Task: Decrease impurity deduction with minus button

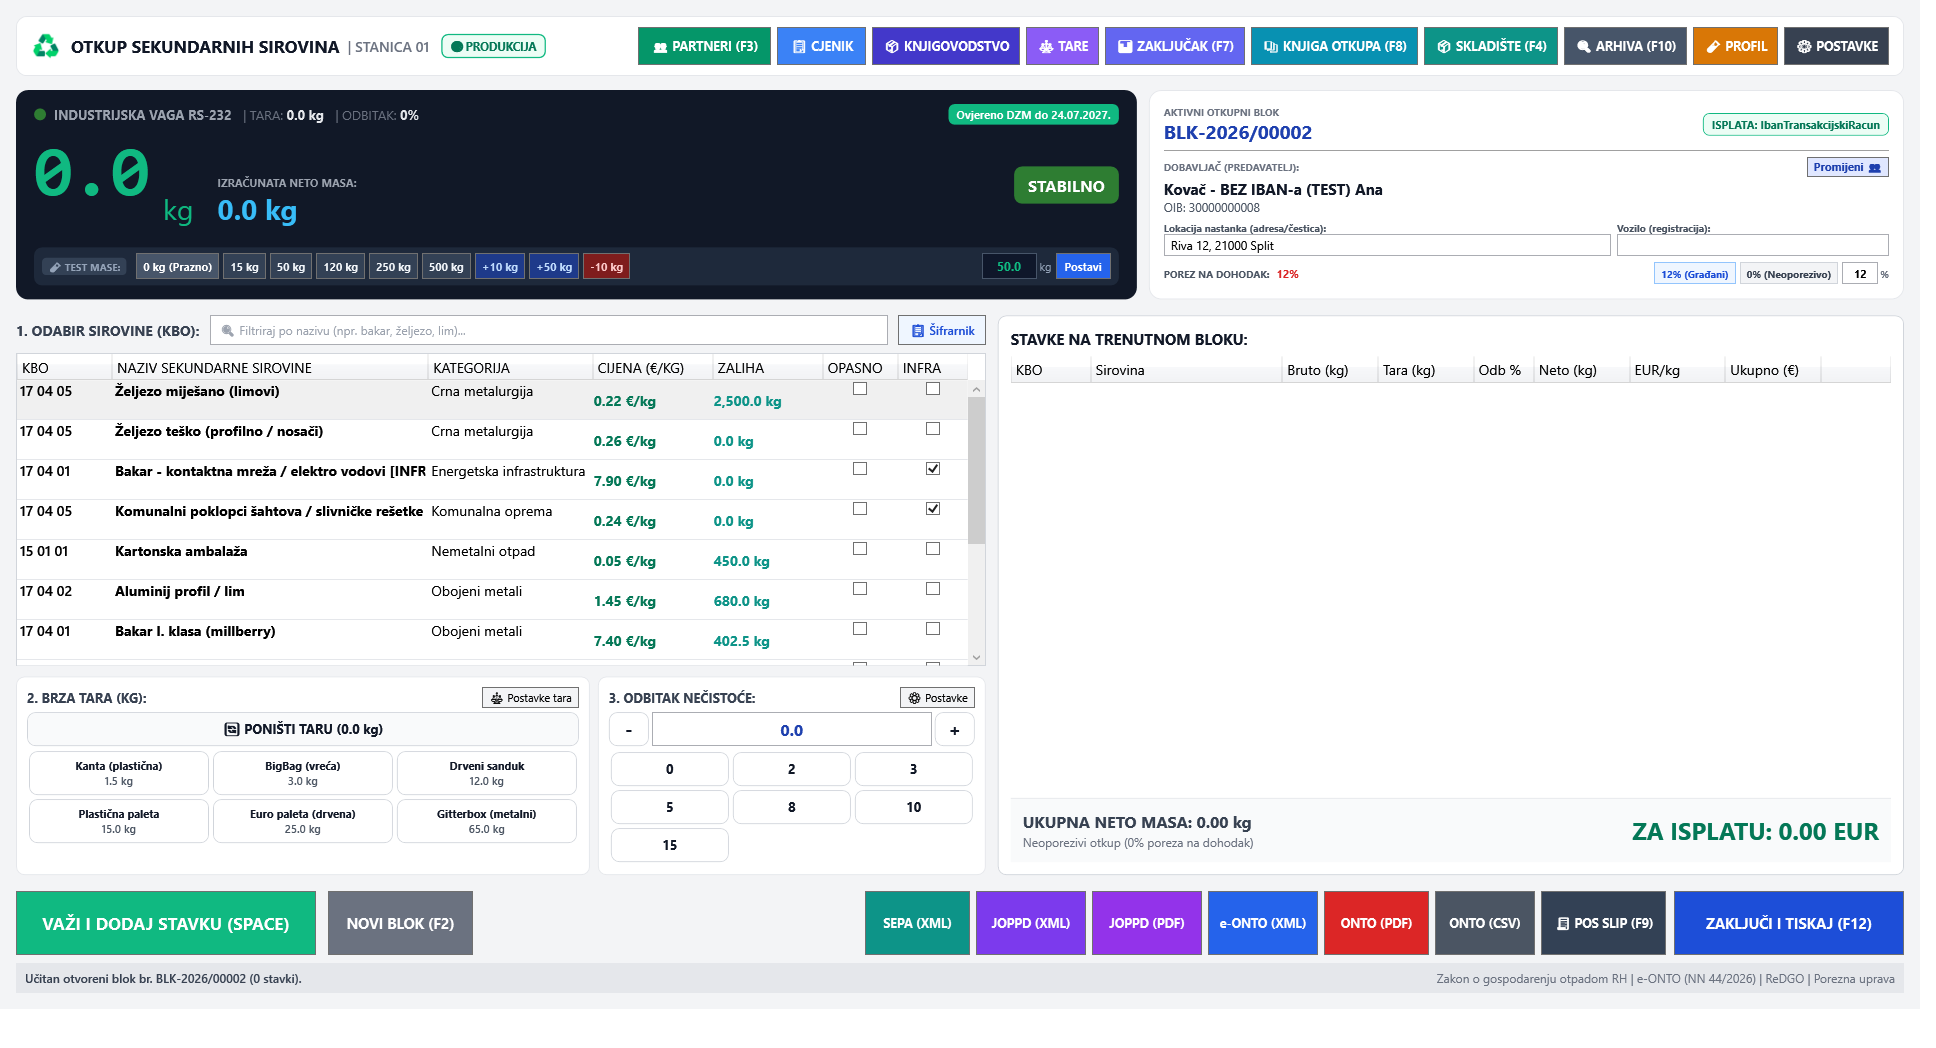Action: [x=628, y=730]
